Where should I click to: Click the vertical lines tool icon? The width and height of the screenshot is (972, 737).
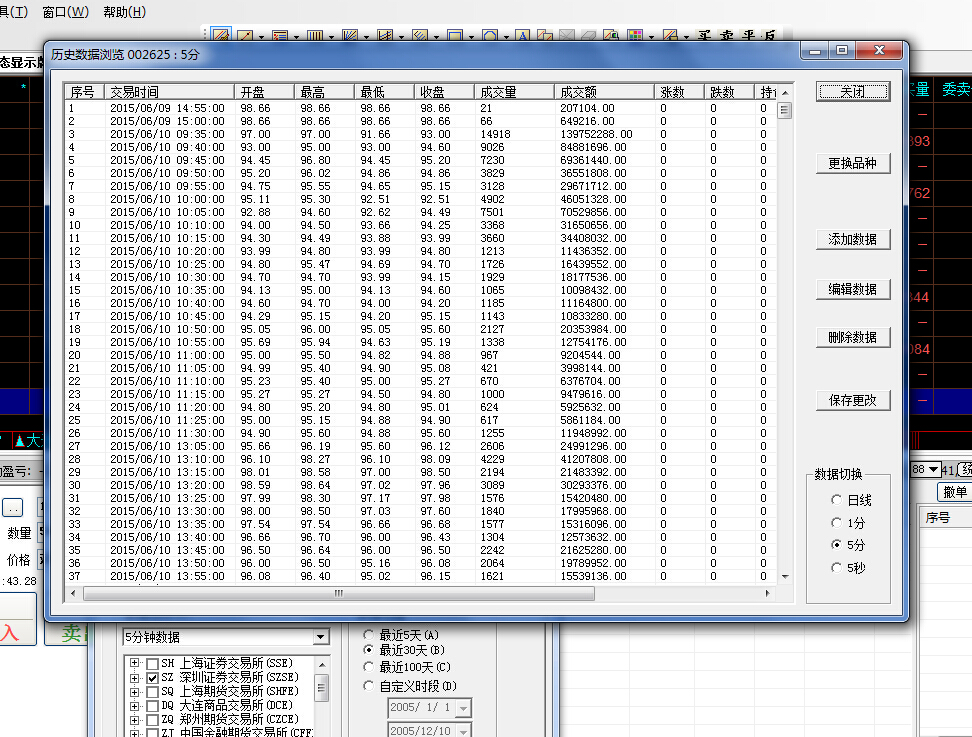(314, 36)
